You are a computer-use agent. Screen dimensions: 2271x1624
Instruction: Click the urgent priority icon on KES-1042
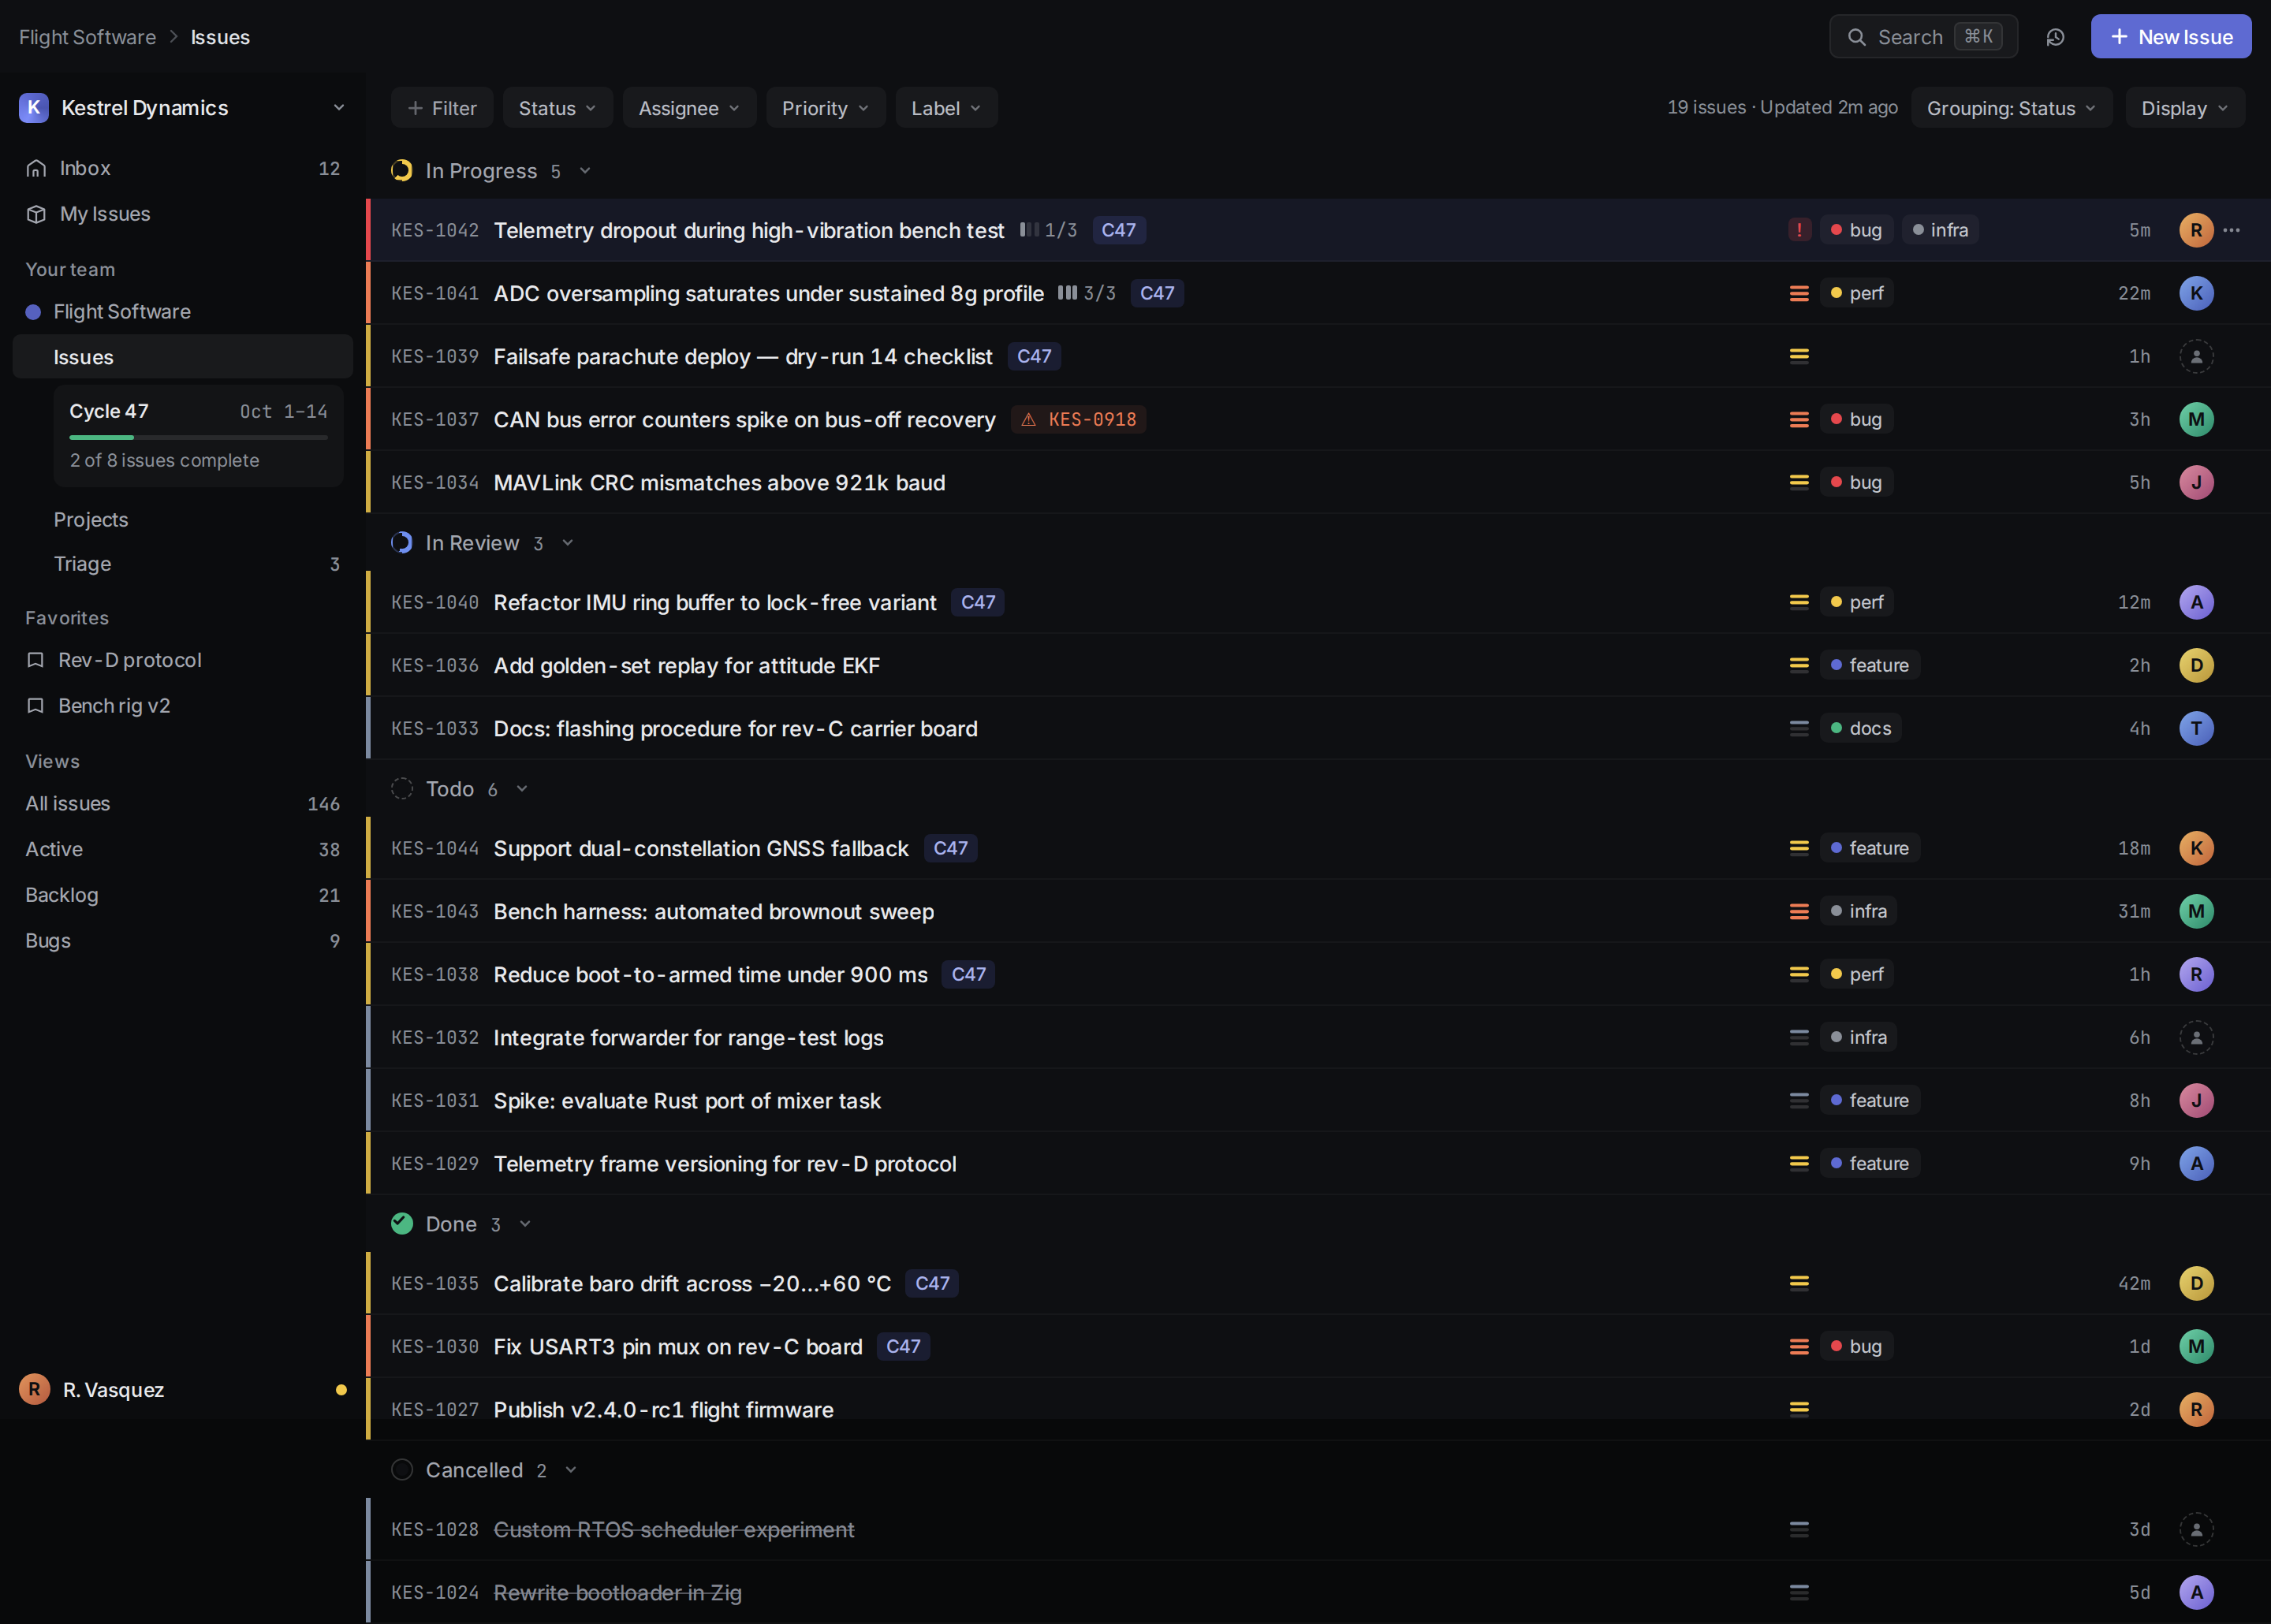pos(1799,230)
